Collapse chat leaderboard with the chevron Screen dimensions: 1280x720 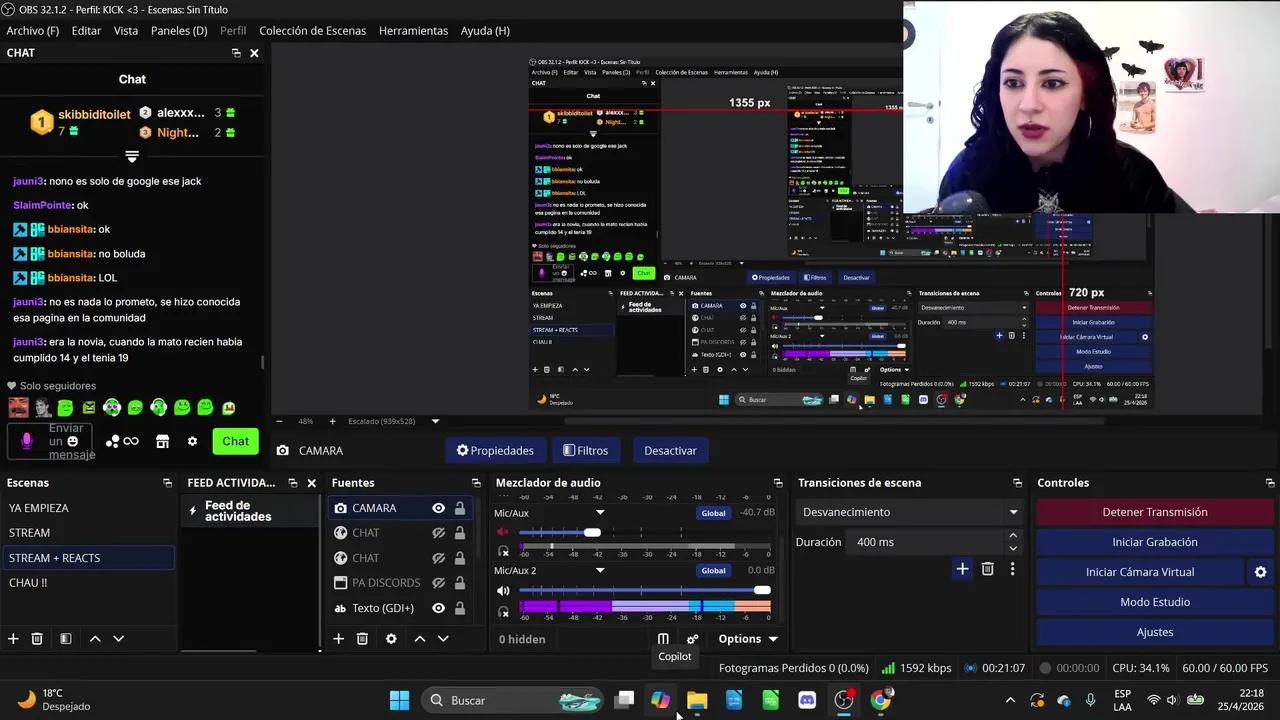(132, 157)
